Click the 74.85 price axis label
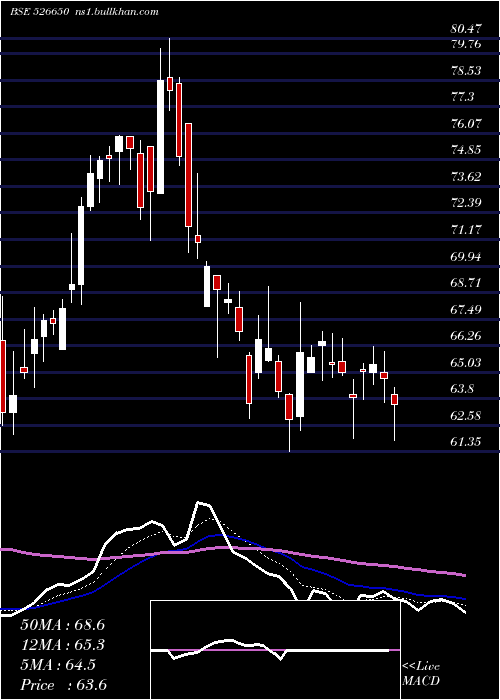 click(x=467, y=150)
